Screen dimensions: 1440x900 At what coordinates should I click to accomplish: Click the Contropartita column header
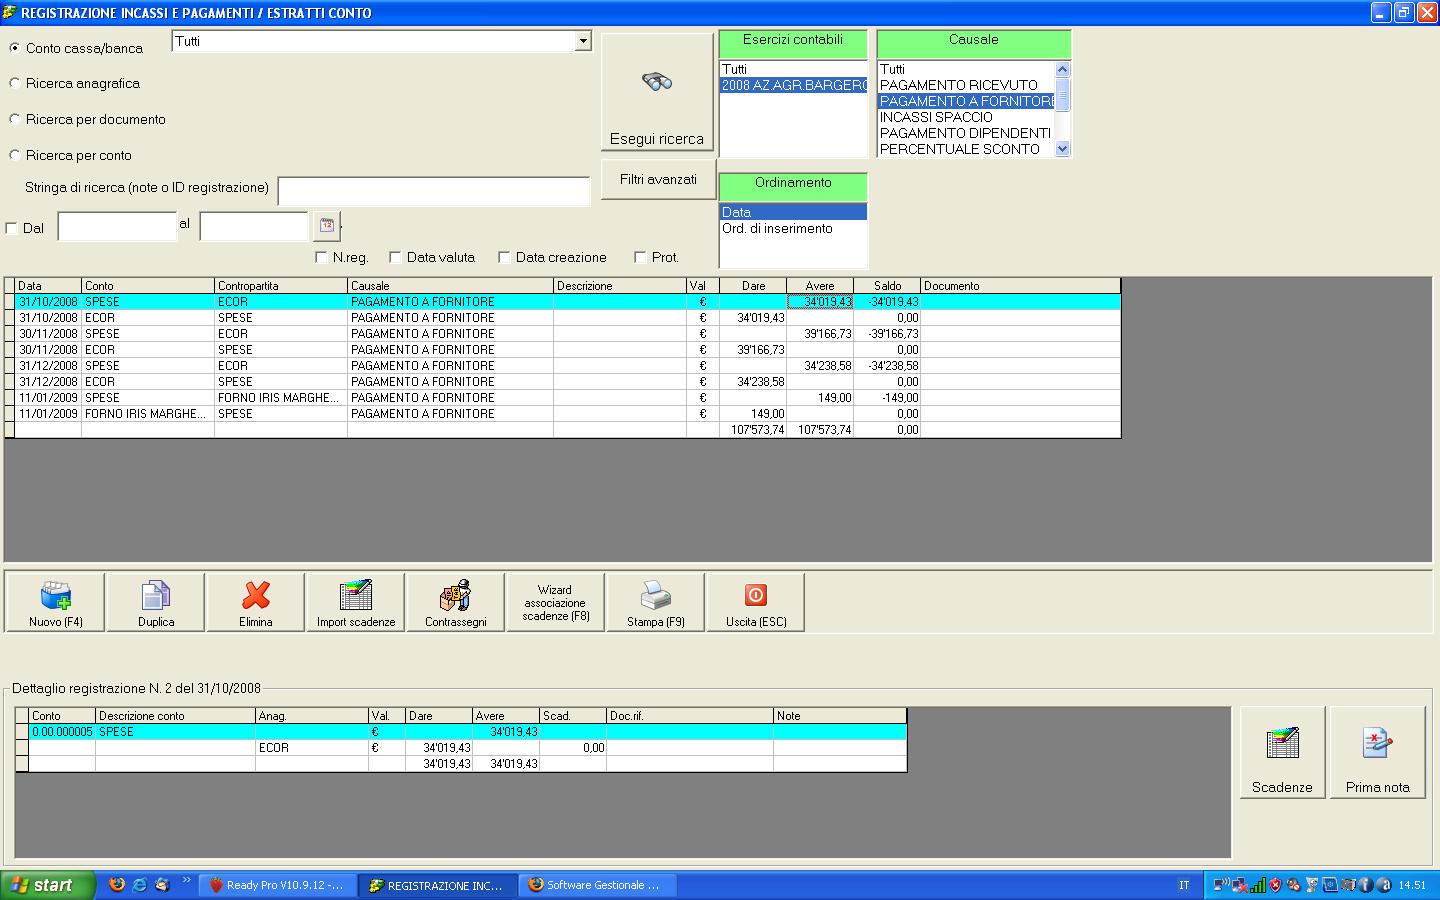[281, 286]
